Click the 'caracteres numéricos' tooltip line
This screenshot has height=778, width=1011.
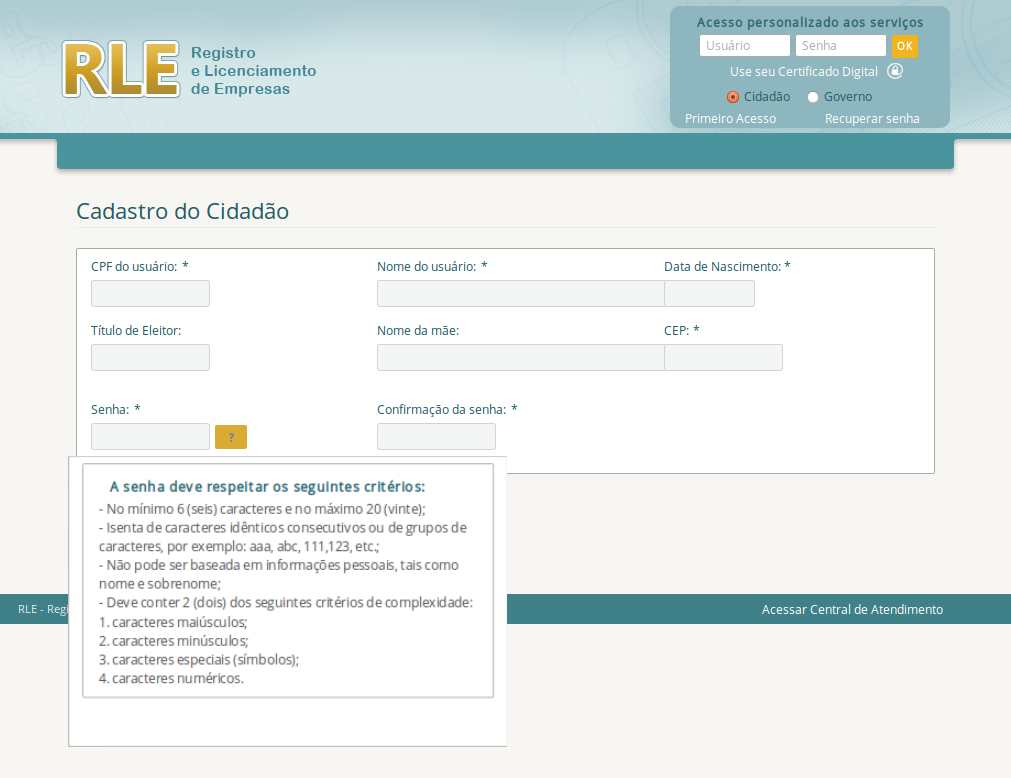tap(171, 678)
